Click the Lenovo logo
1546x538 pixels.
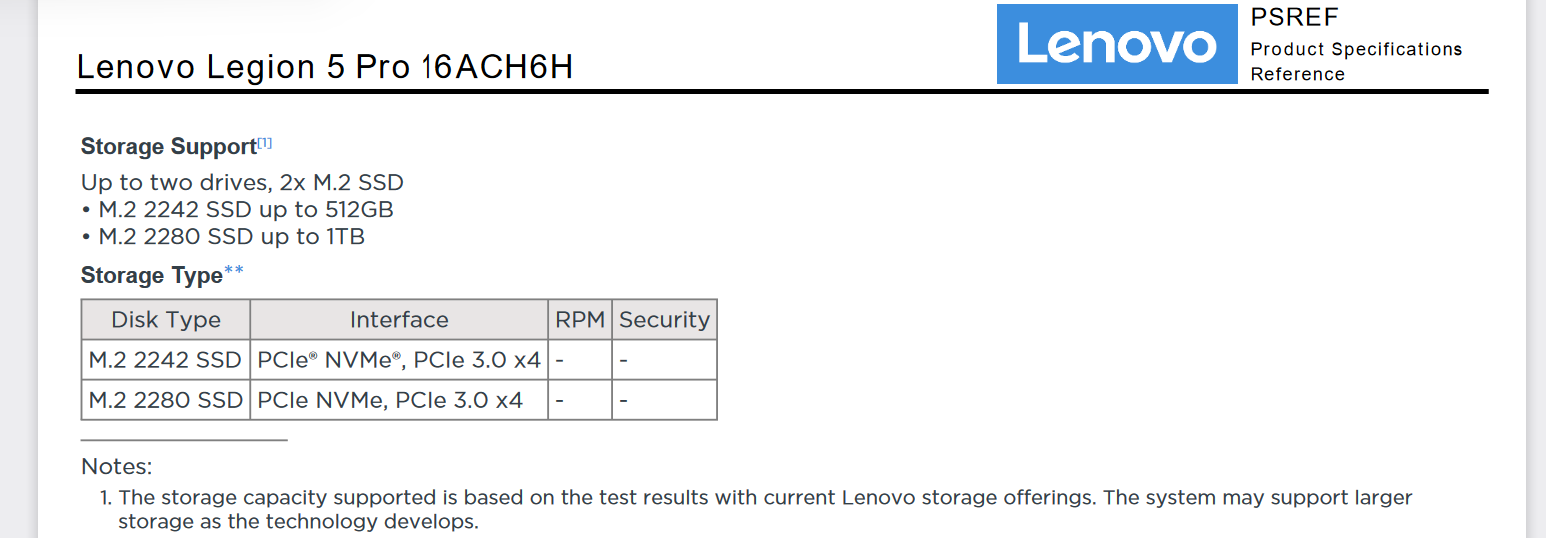(1117, 44)
